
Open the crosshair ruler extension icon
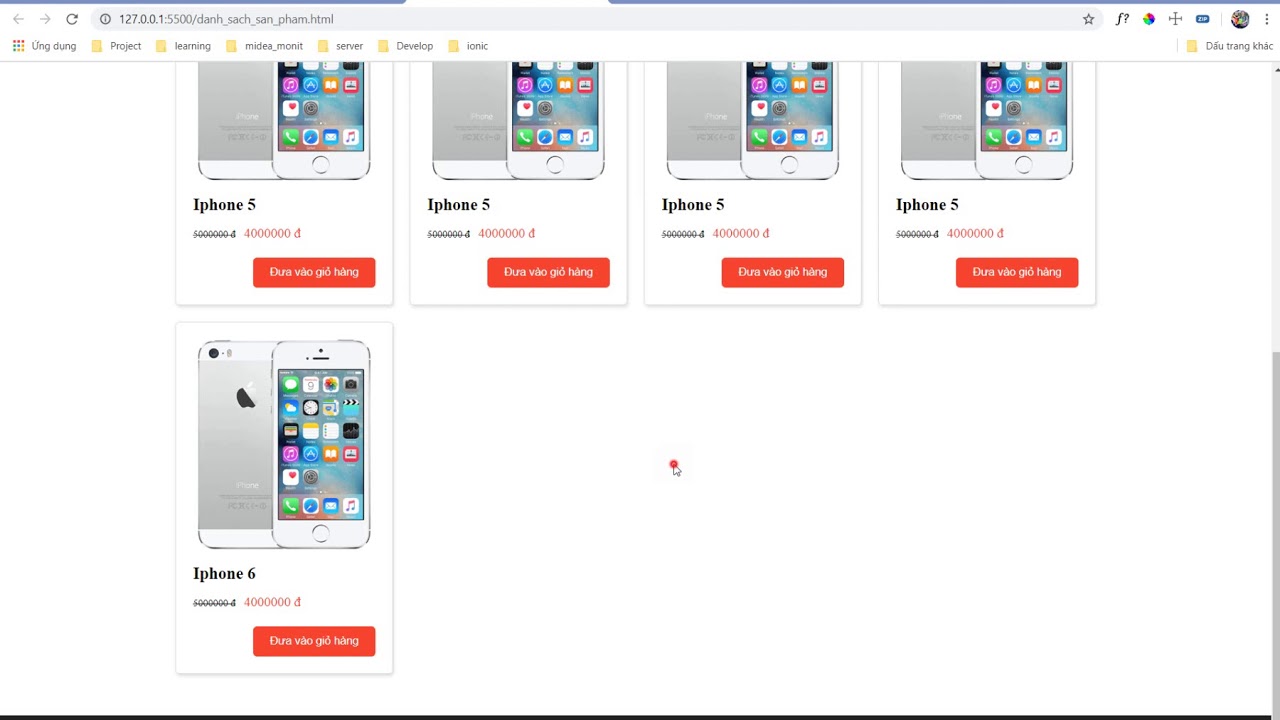[1175, 19]
